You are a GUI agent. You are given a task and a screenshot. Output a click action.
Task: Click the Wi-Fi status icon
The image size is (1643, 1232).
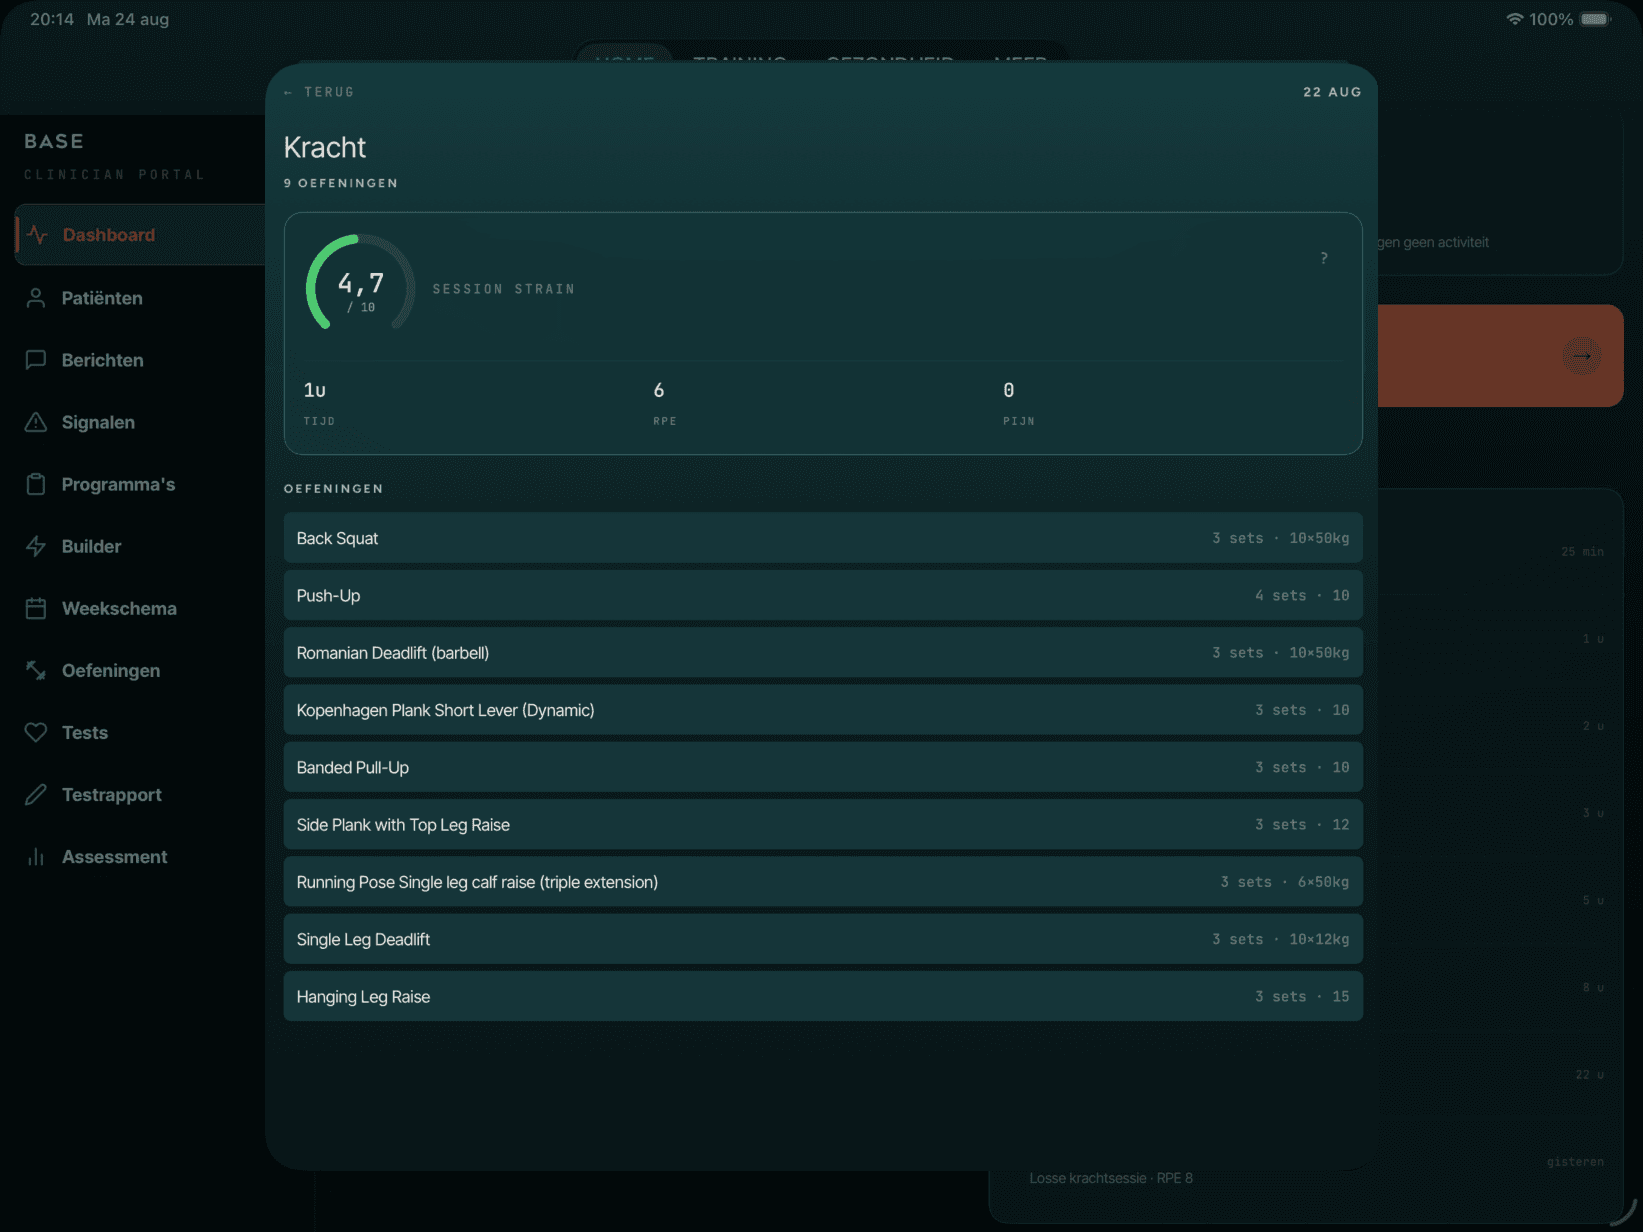(x=1515, y=19)
